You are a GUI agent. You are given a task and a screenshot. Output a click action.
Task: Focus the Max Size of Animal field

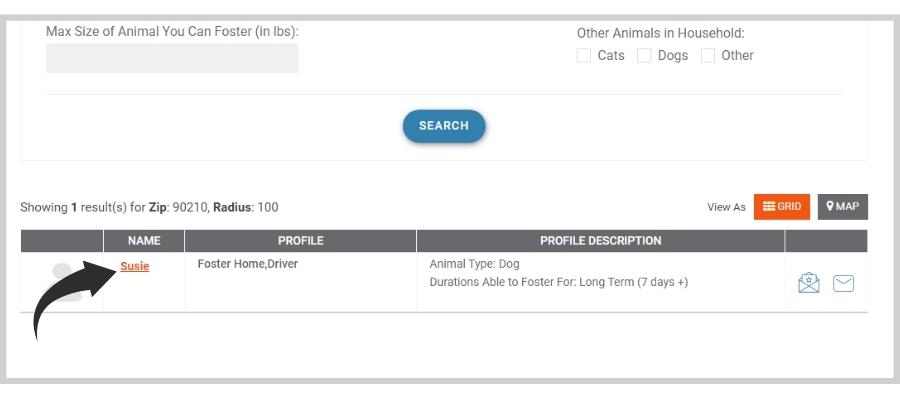[x=172, y=58]
